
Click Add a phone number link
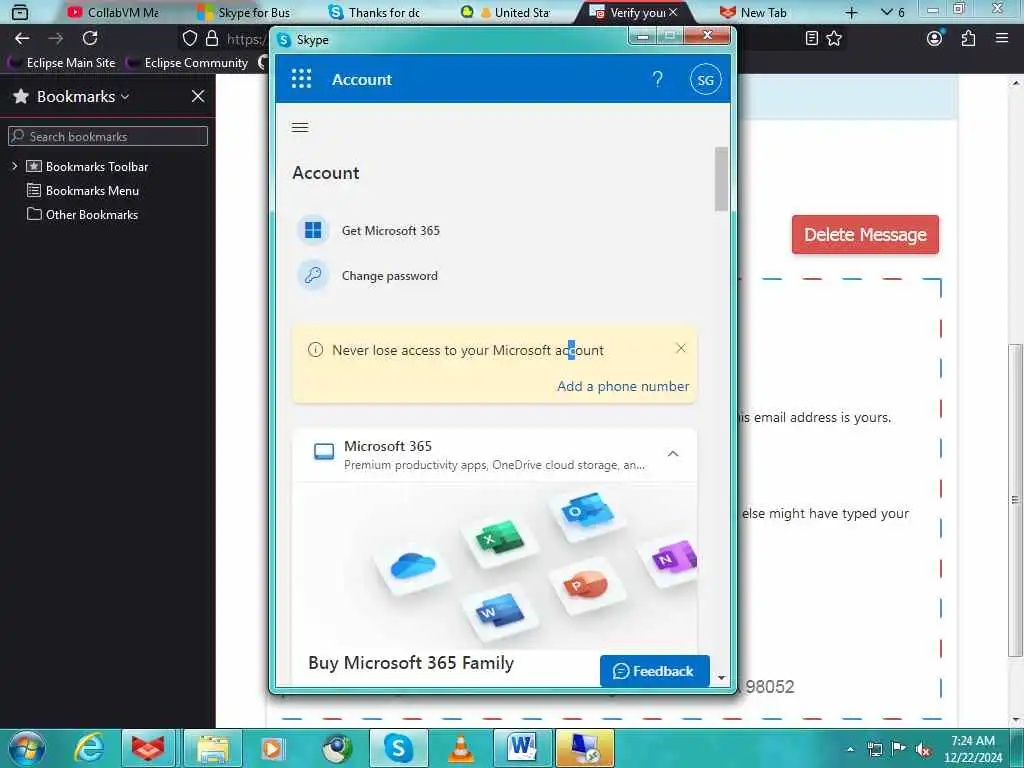click(x=623, y=386)
